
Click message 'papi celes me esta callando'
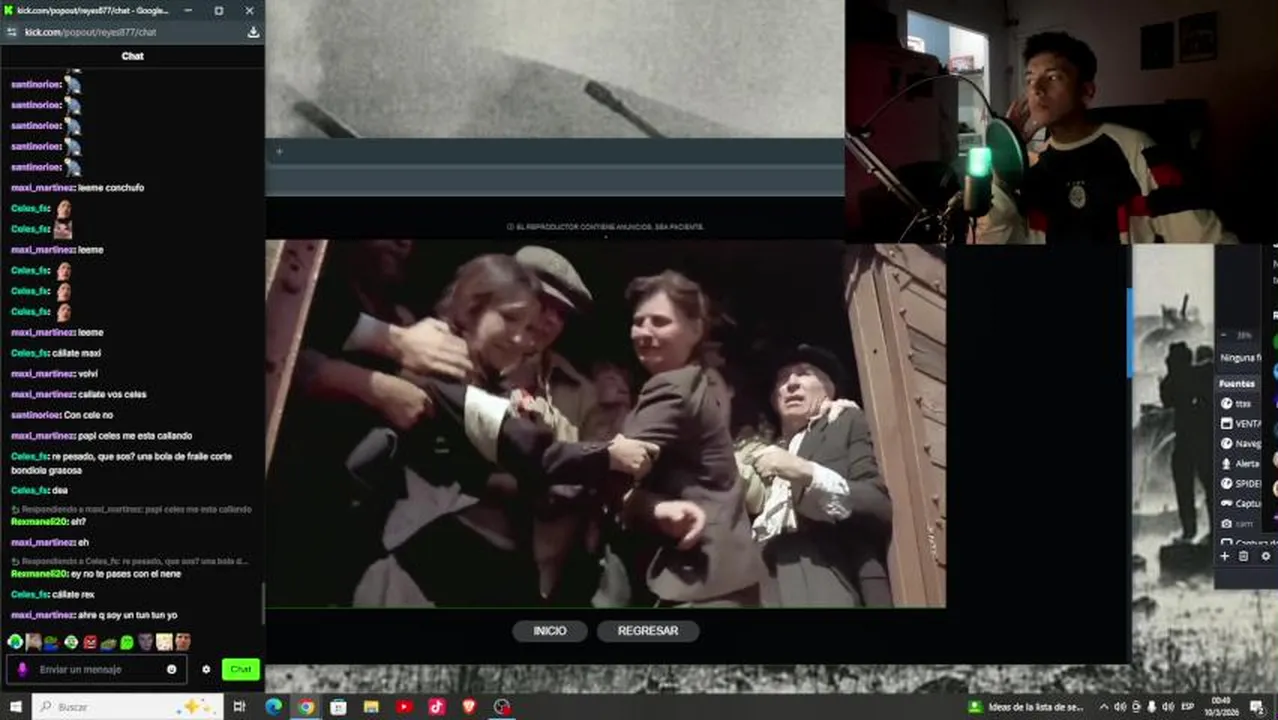135,436
